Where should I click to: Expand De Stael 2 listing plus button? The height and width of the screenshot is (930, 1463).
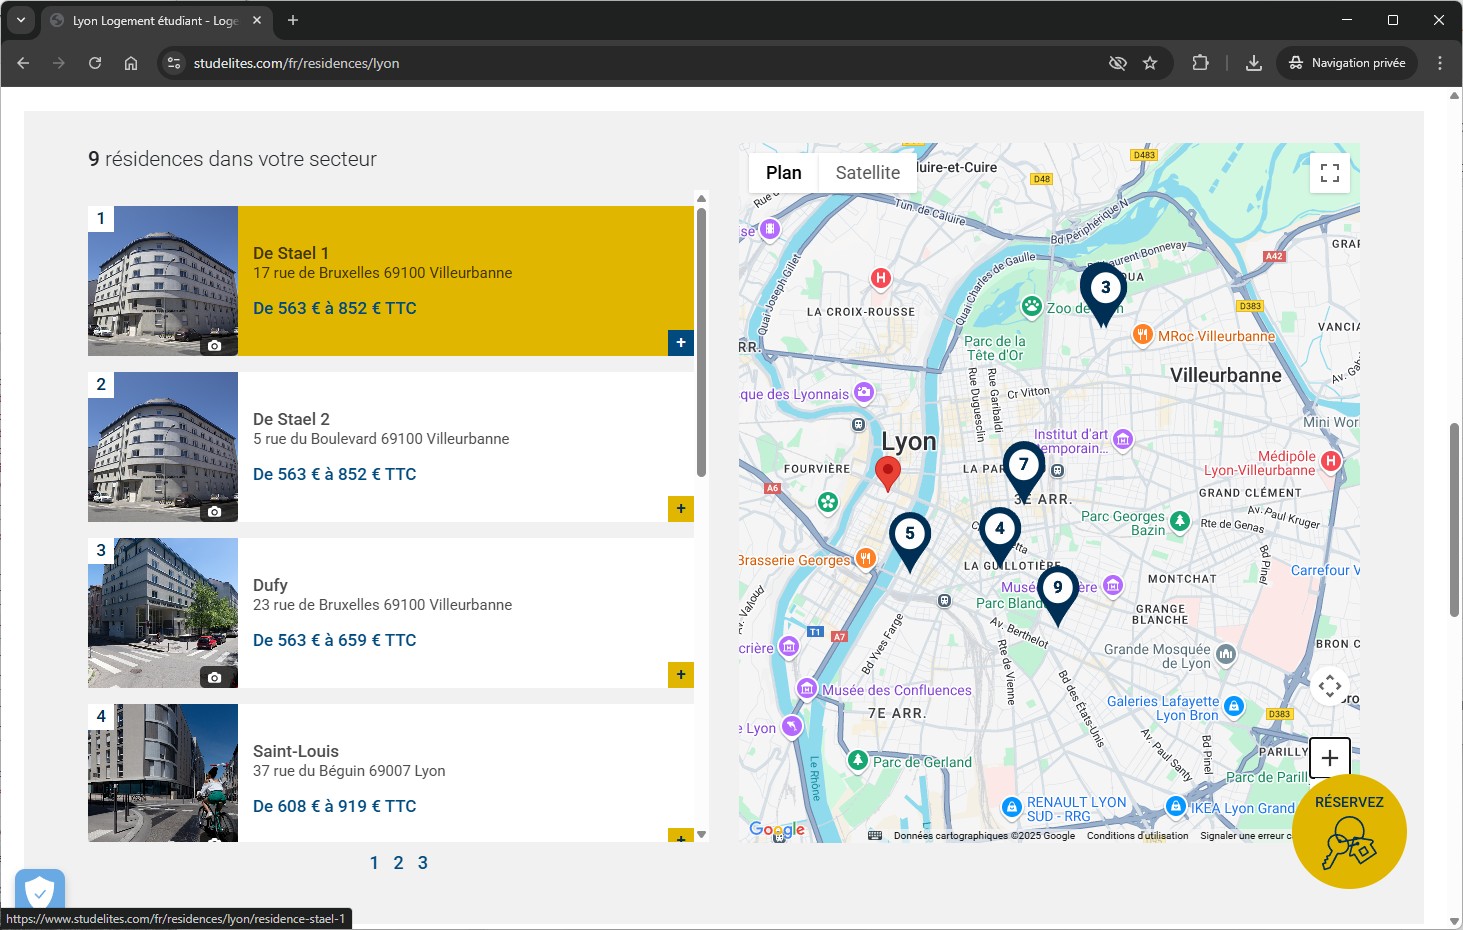681,508
